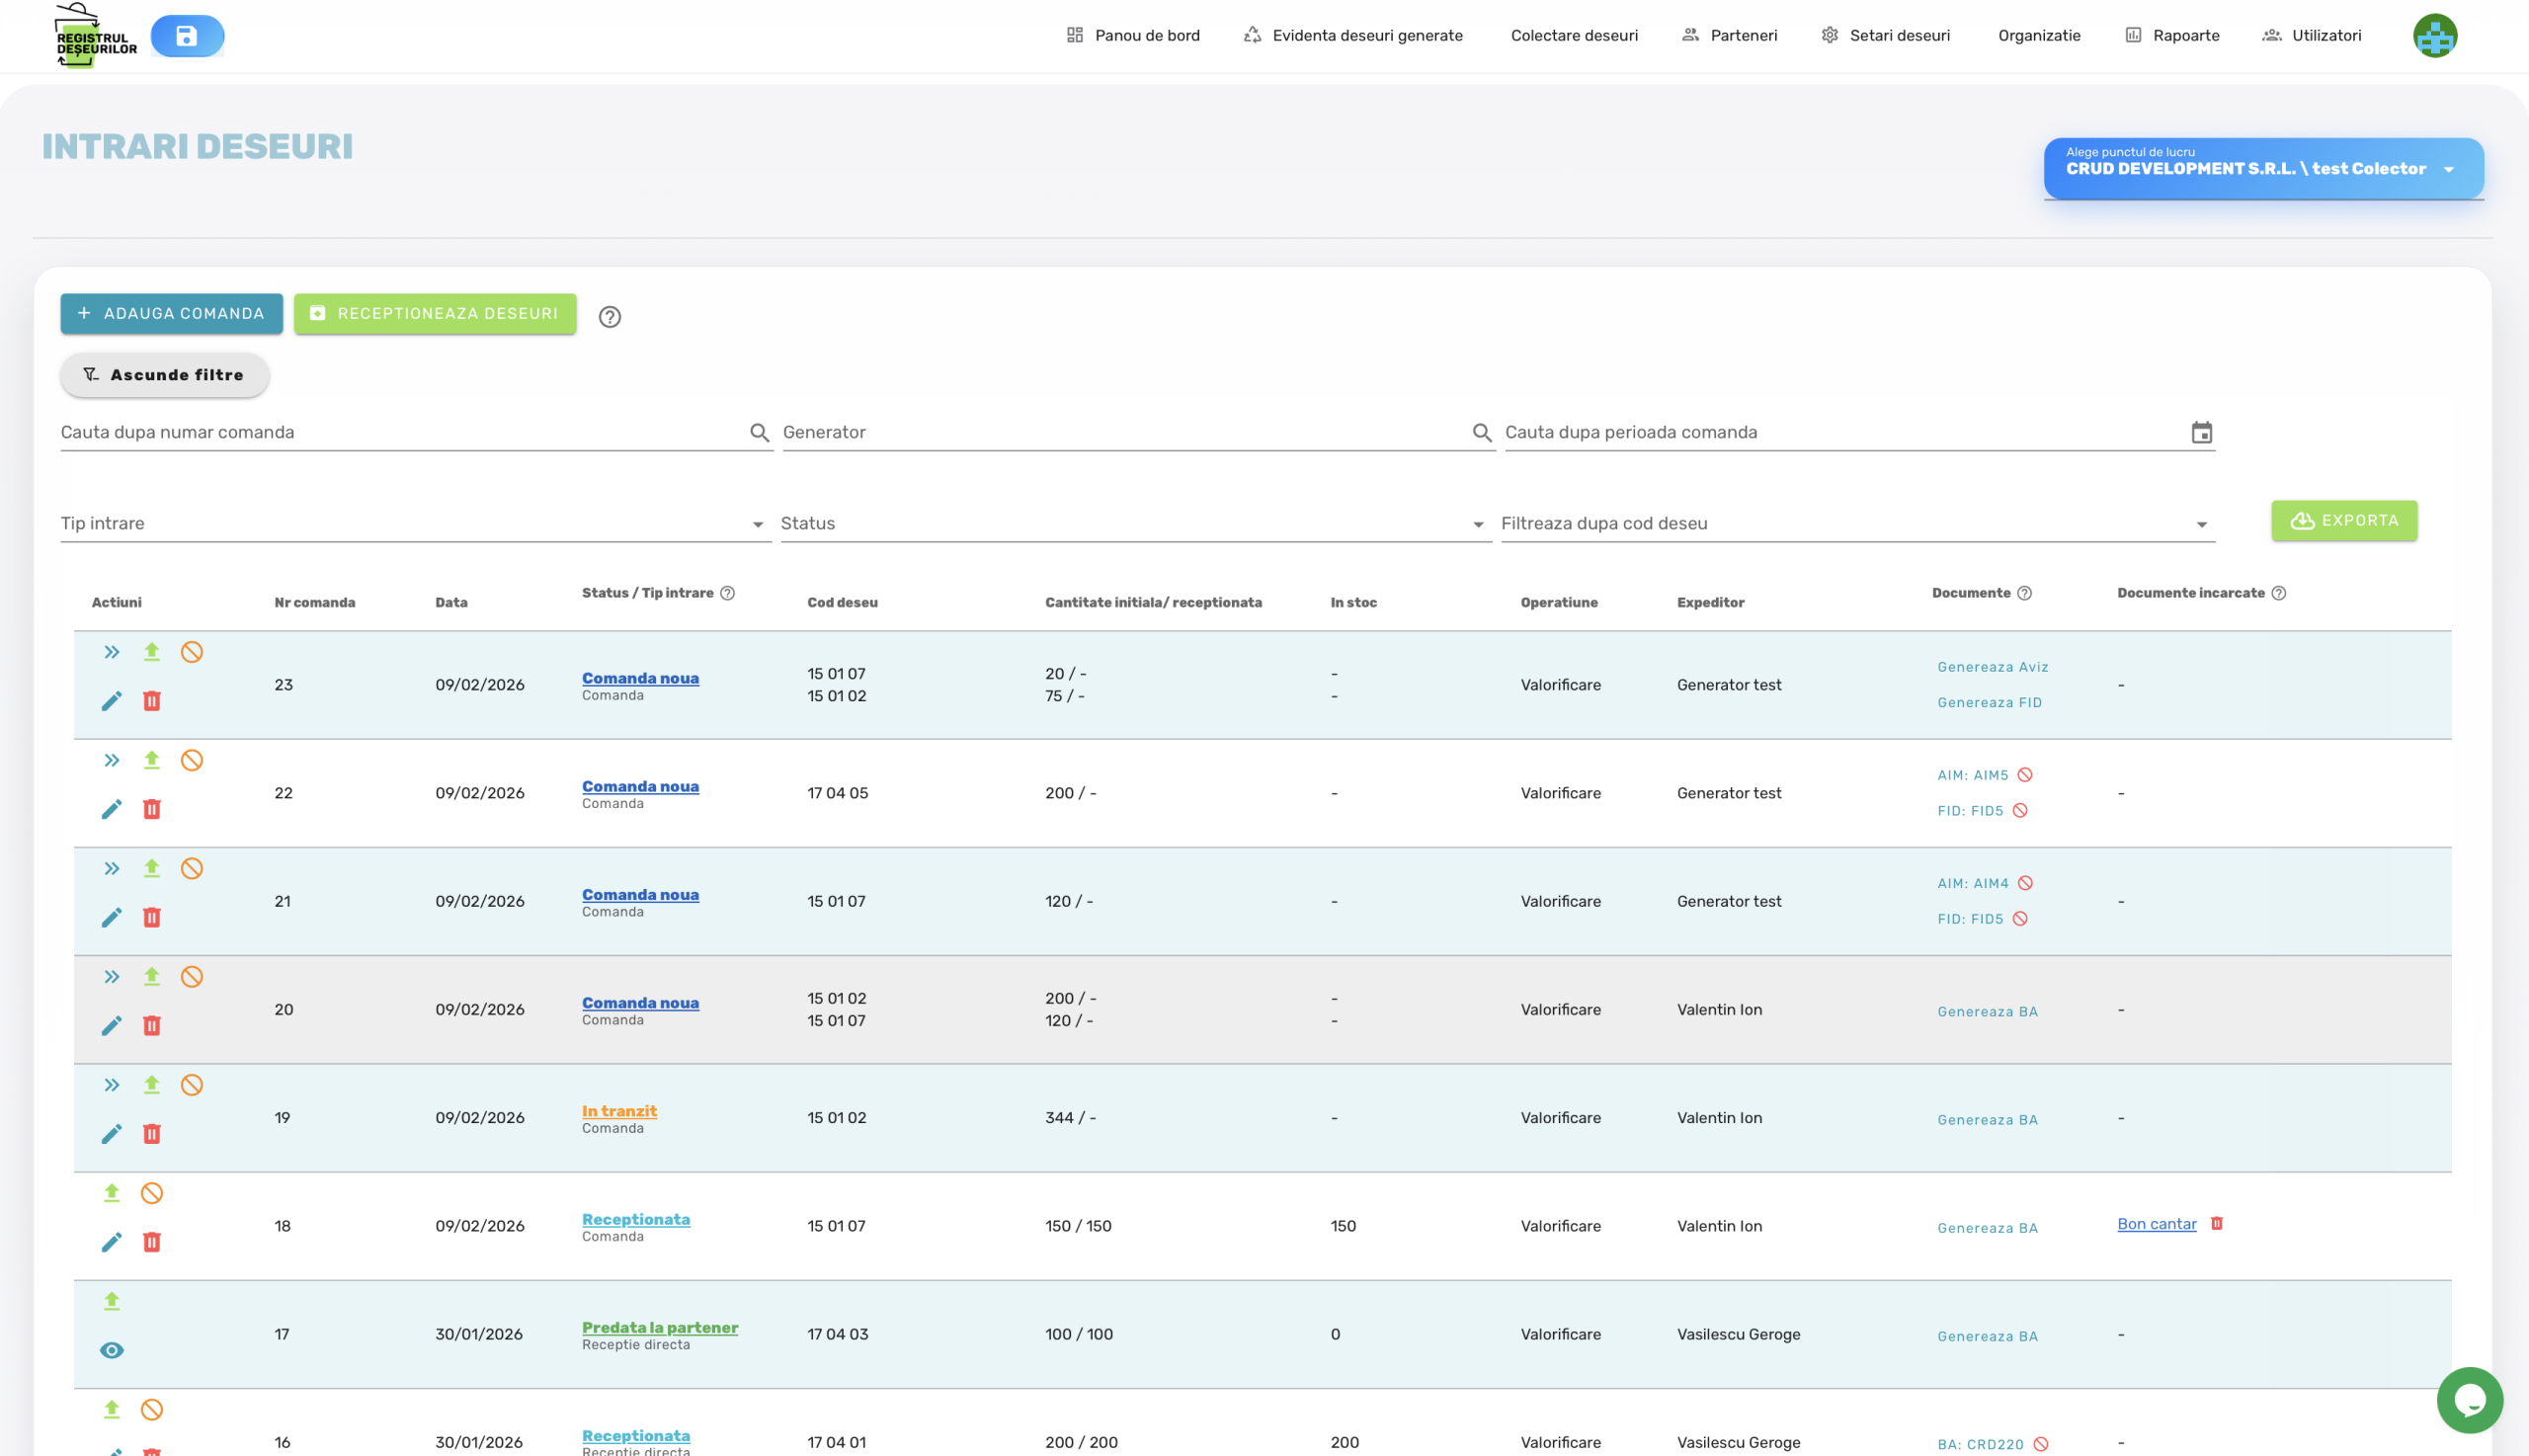View order 17 with the eye icon
Viewport: 2529px width, 1456px height.
coord(111,1351)
